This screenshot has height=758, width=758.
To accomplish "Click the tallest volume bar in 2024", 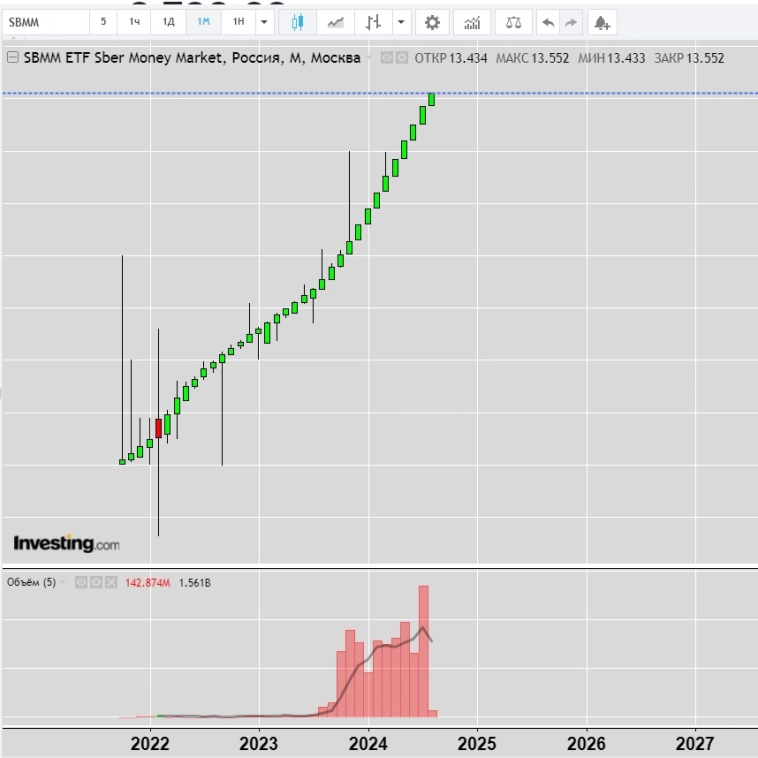I will [423, 651].
